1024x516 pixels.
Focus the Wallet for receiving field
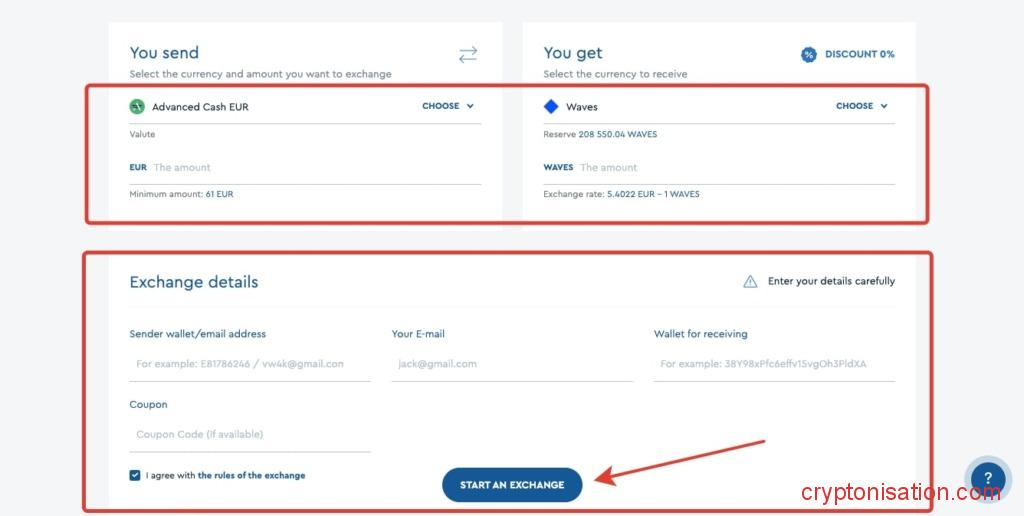click(x=774, y=364)
